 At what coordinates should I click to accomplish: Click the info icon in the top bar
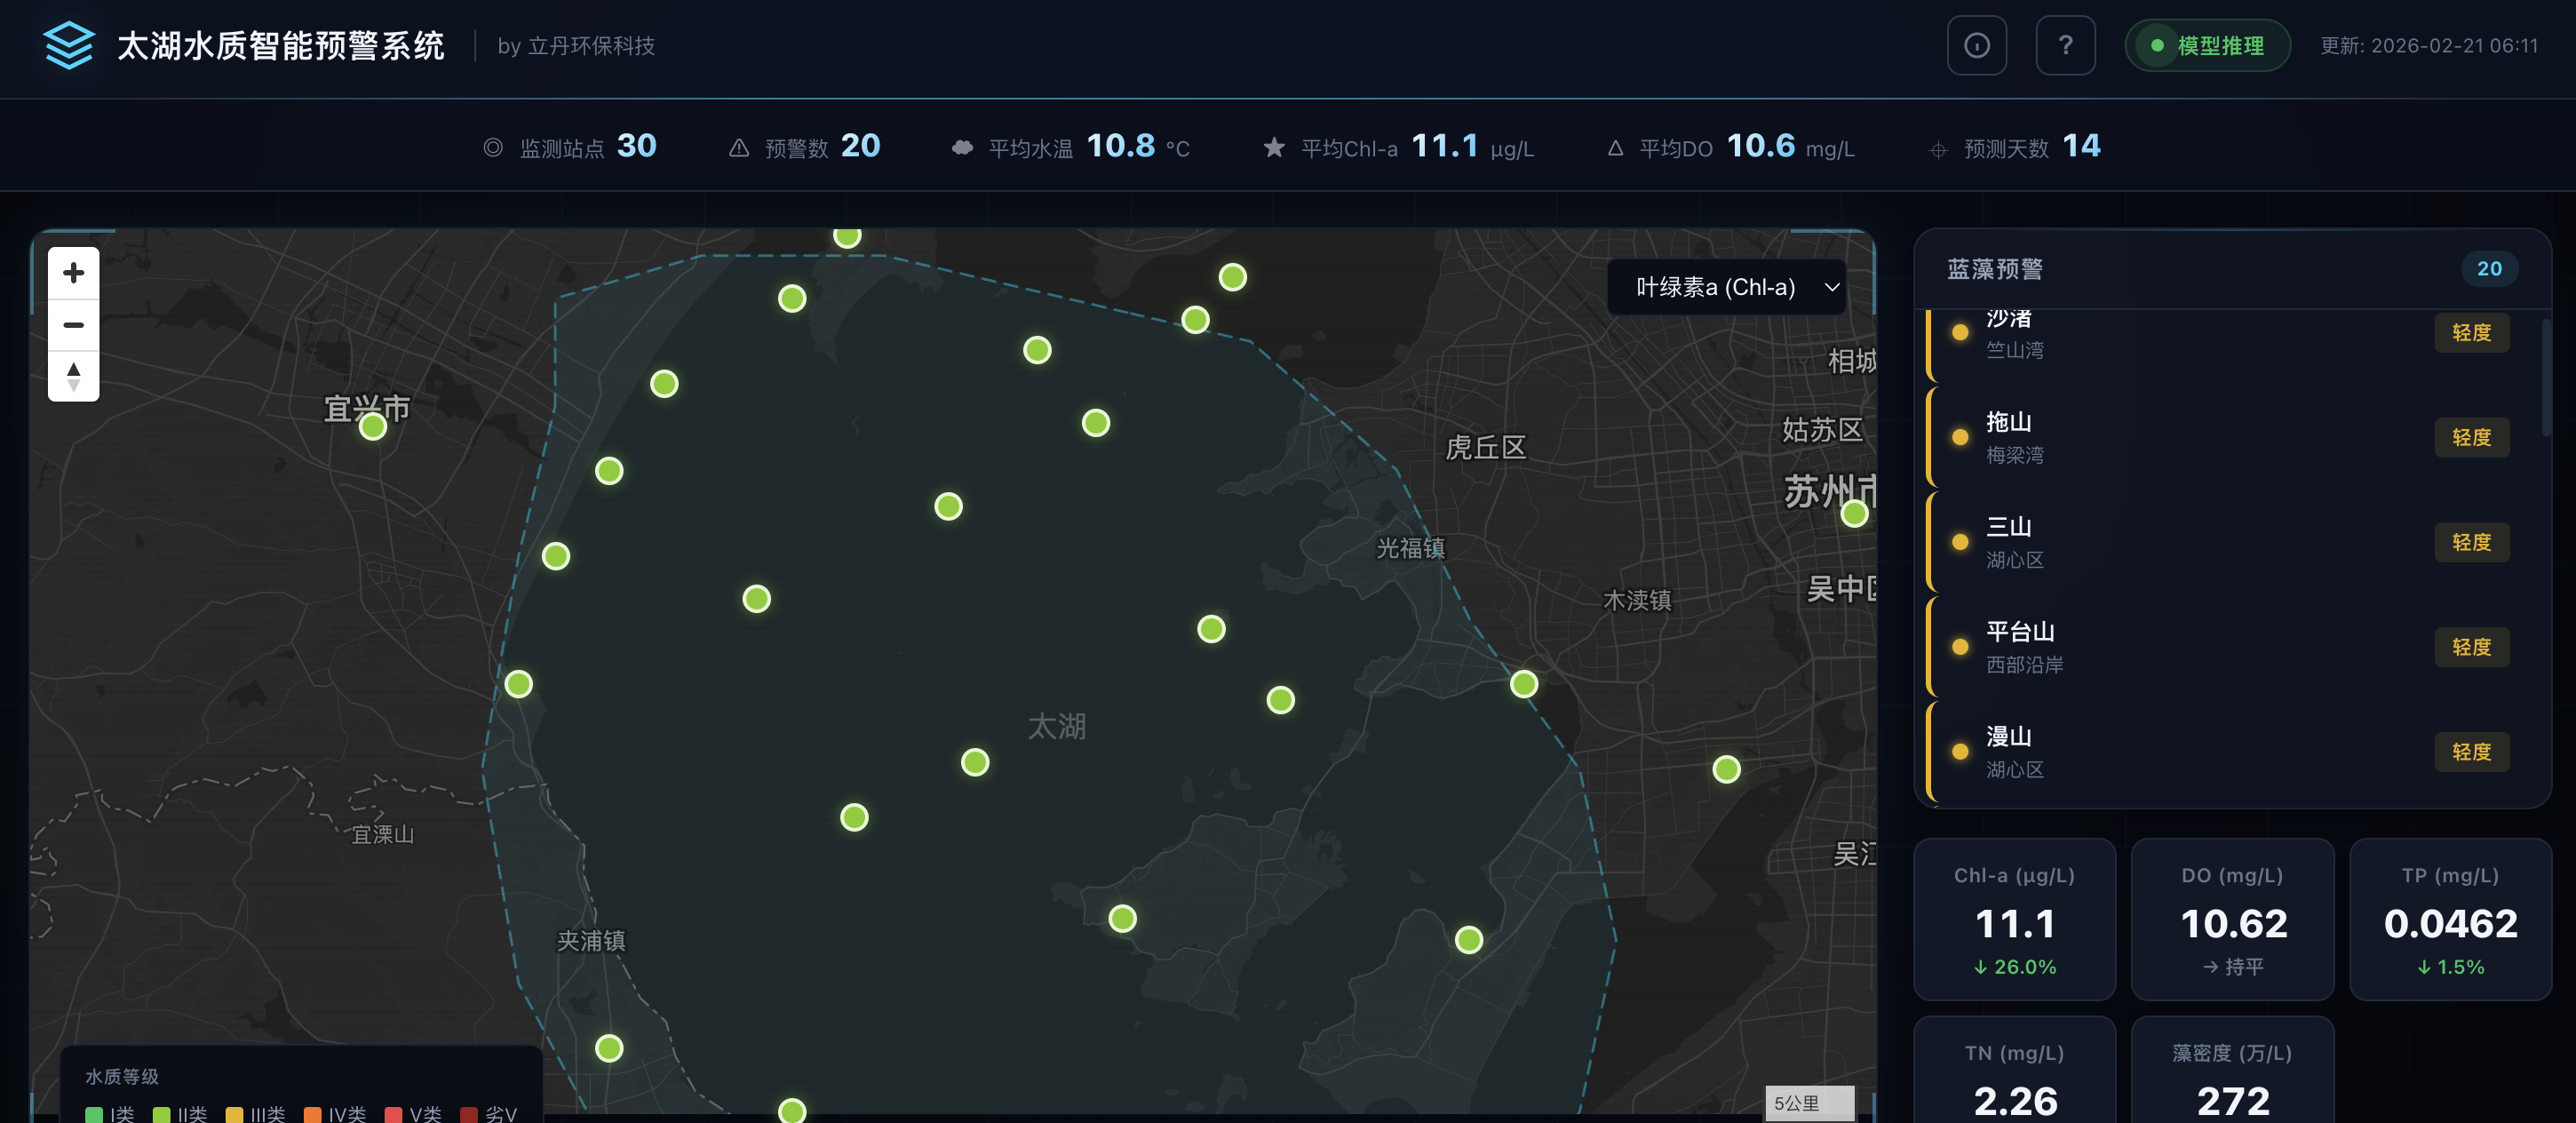coord(1976,45)
